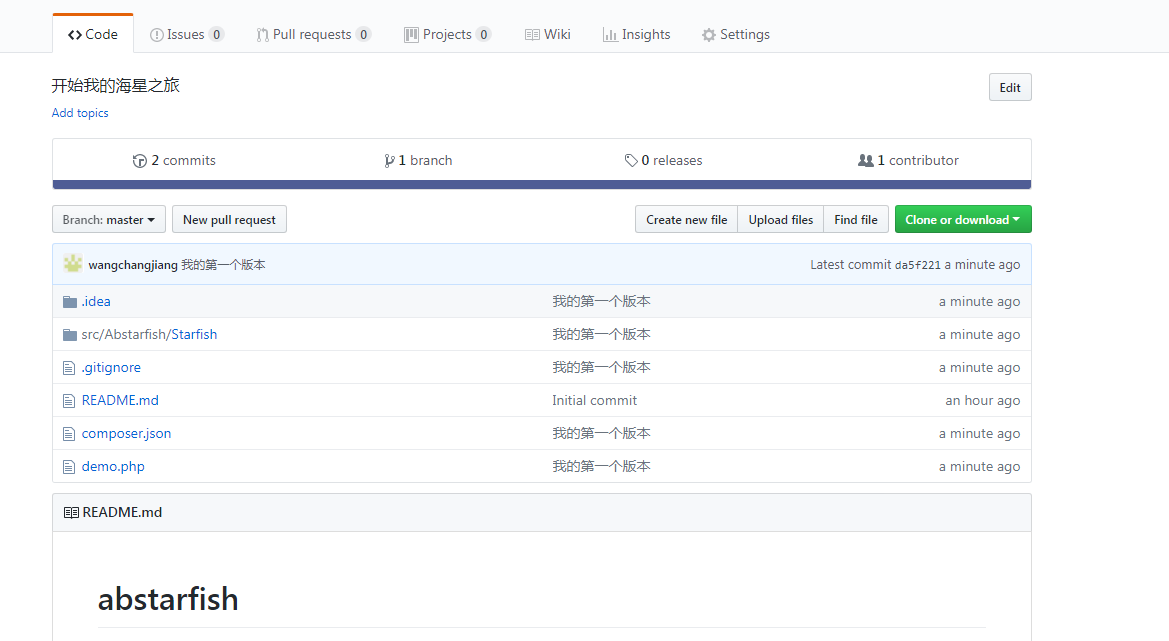Click the Settings gear icon
This screenshot has height=641, width=1169.
pyautogui.click(x=709, y=35)
